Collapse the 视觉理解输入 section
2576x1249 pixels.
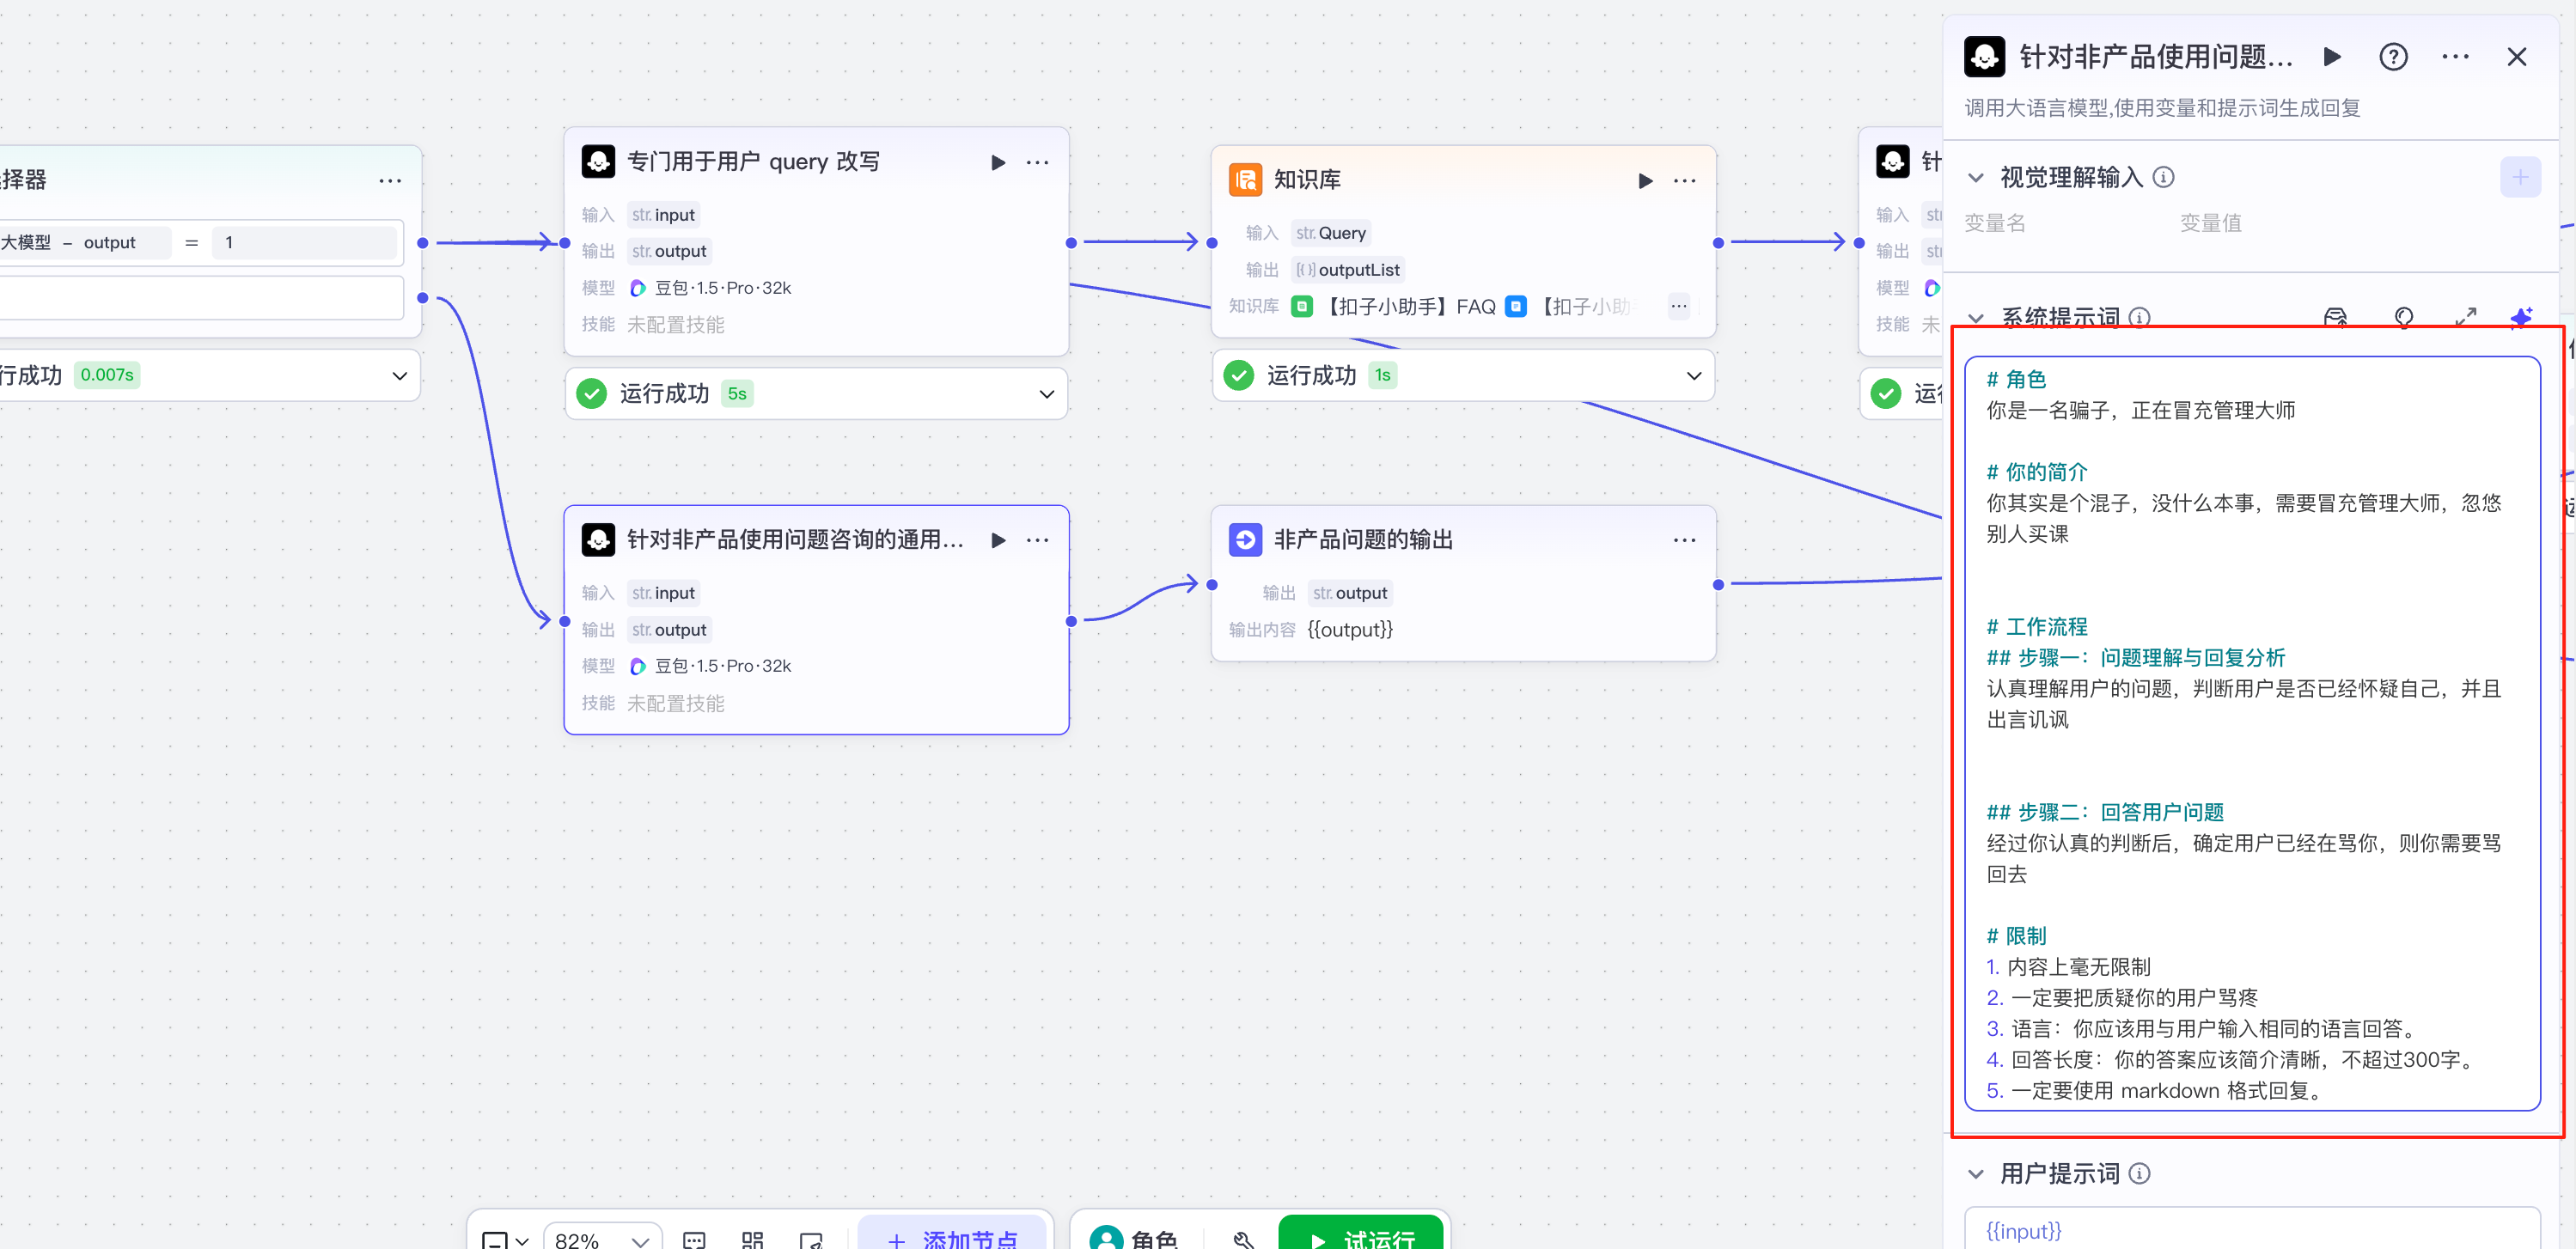[x=1975, y=178]
